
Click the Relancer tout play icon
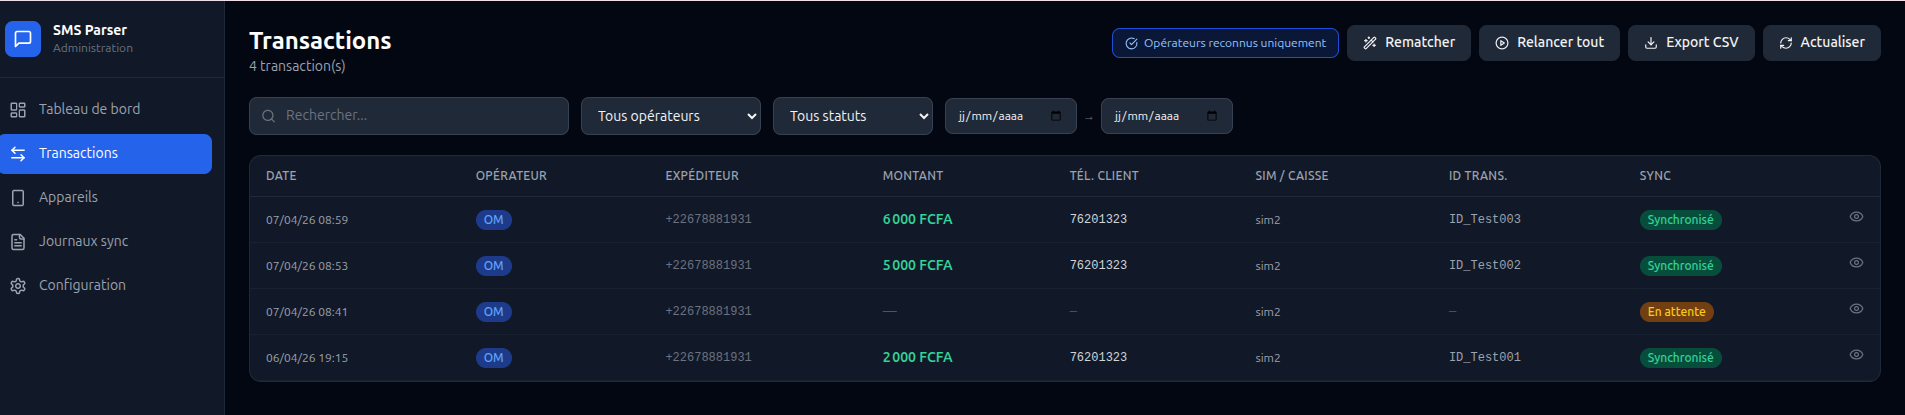pos(1501,43)
